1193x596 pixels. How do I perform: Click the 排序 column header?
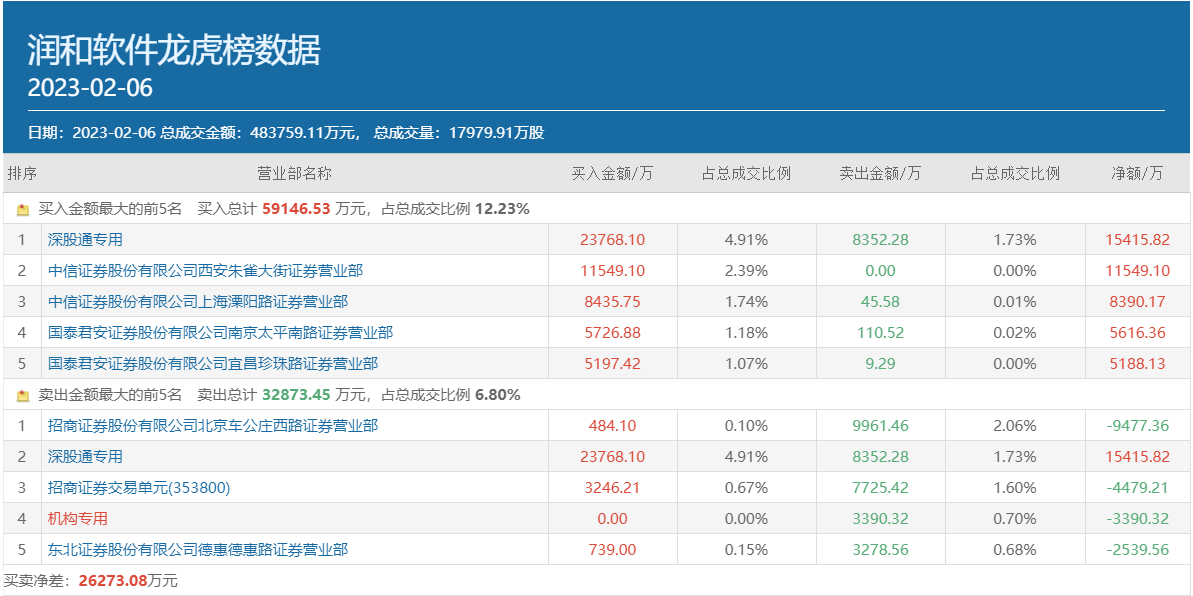point(22,173)
